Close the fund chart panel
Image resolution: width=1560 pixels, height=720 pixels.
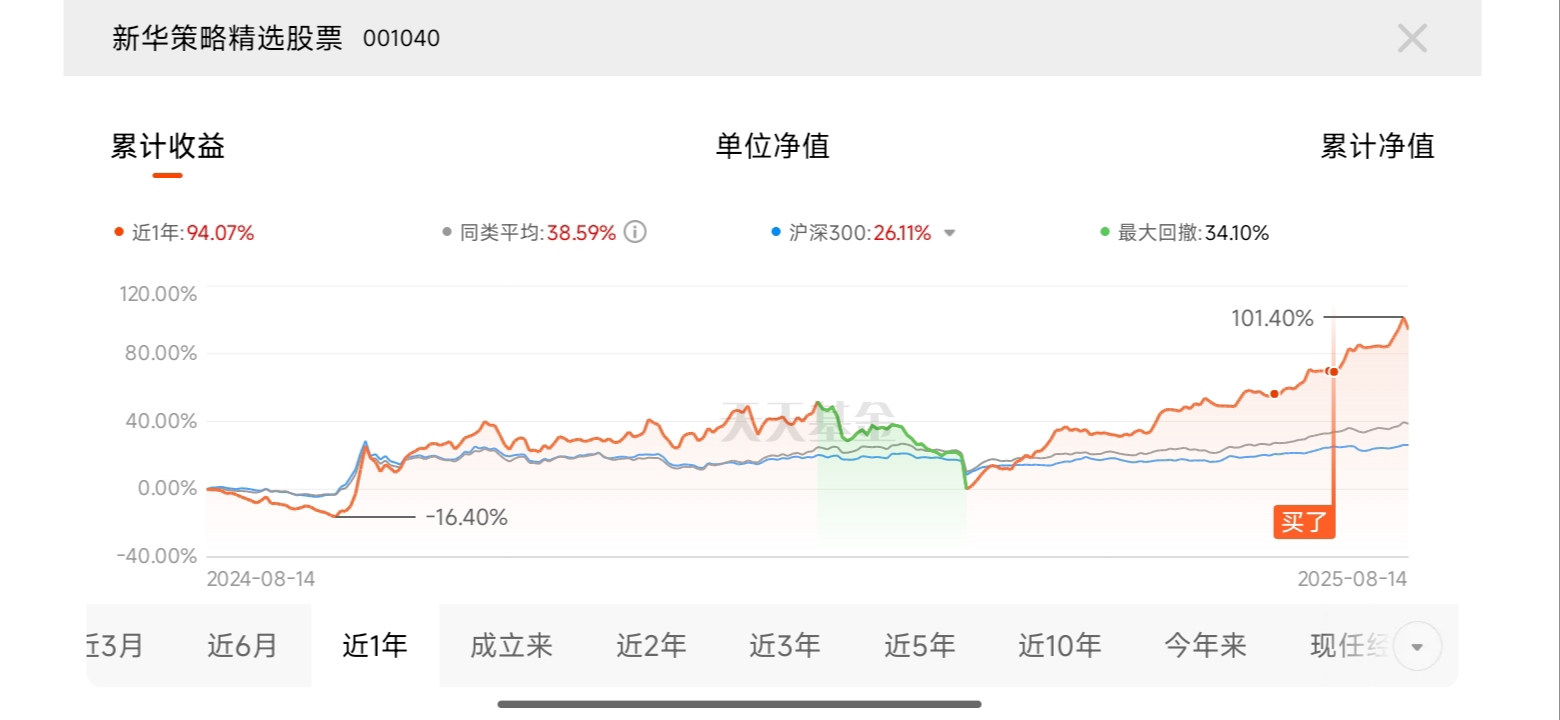tap(1411, 39)
